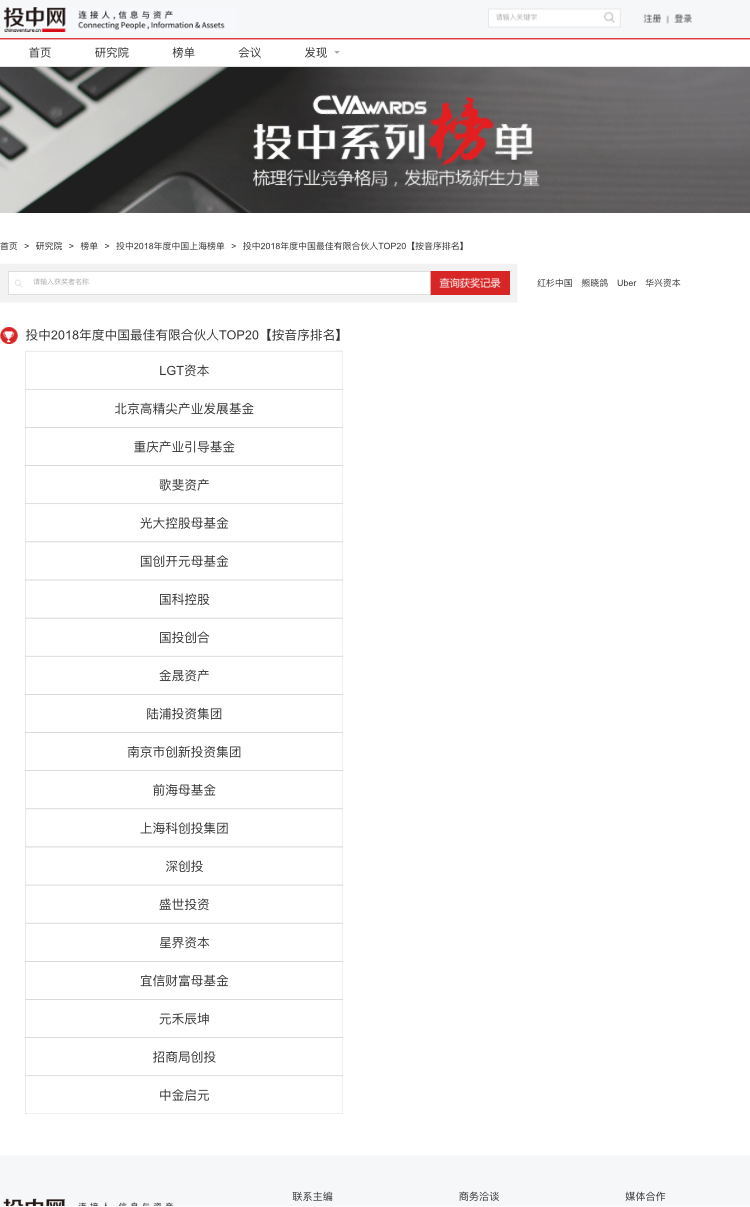Expand the 发现 dropdown arrow
The width and height of the screenshot is (750, 1207).
click(337, 53)
